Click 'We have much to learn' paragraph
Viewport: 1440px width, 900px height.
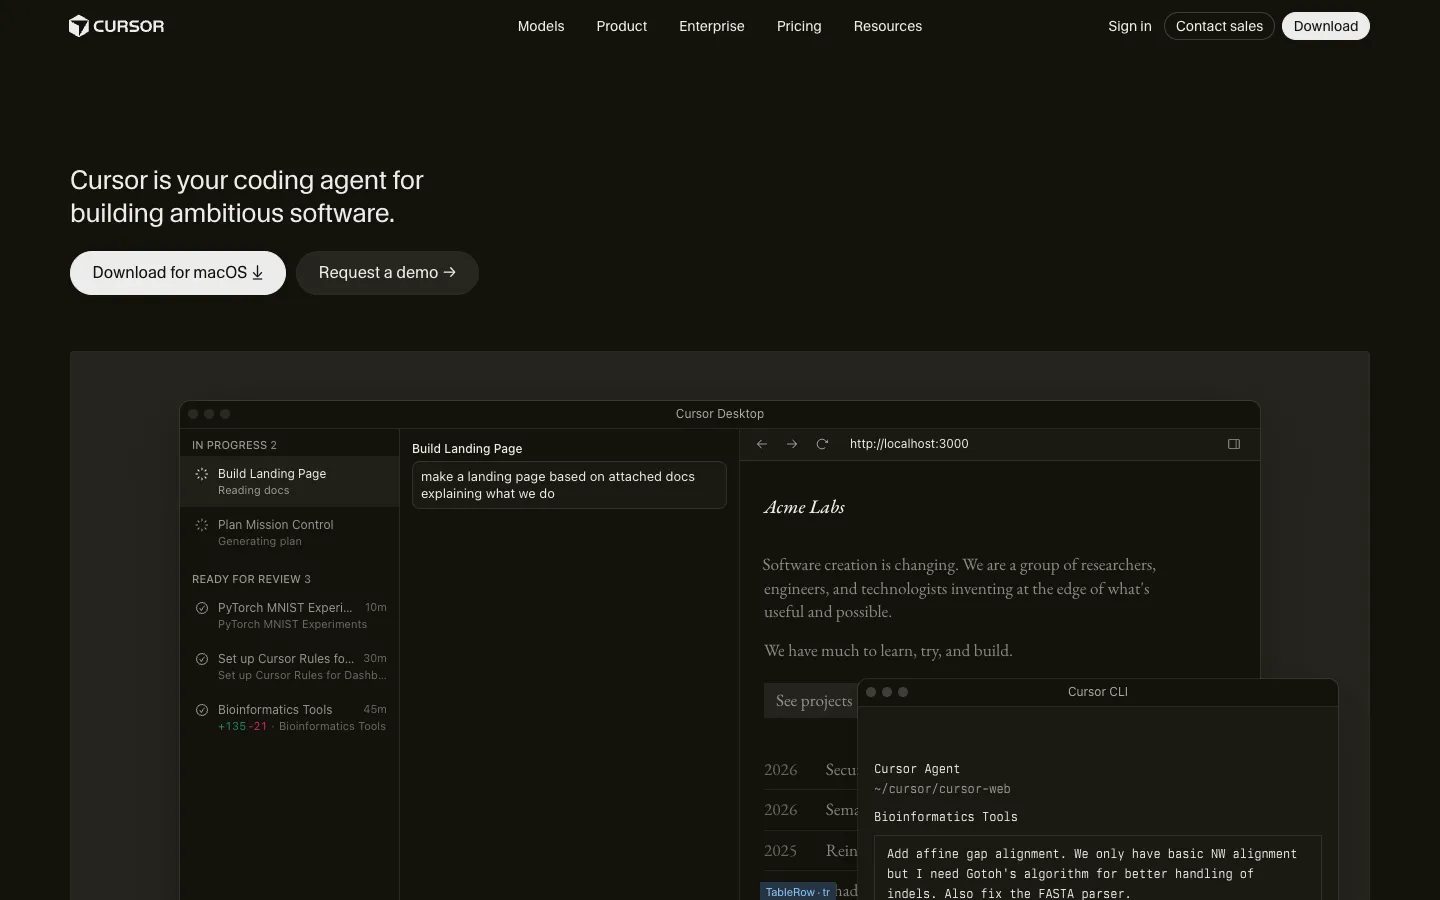click(888, 651)
